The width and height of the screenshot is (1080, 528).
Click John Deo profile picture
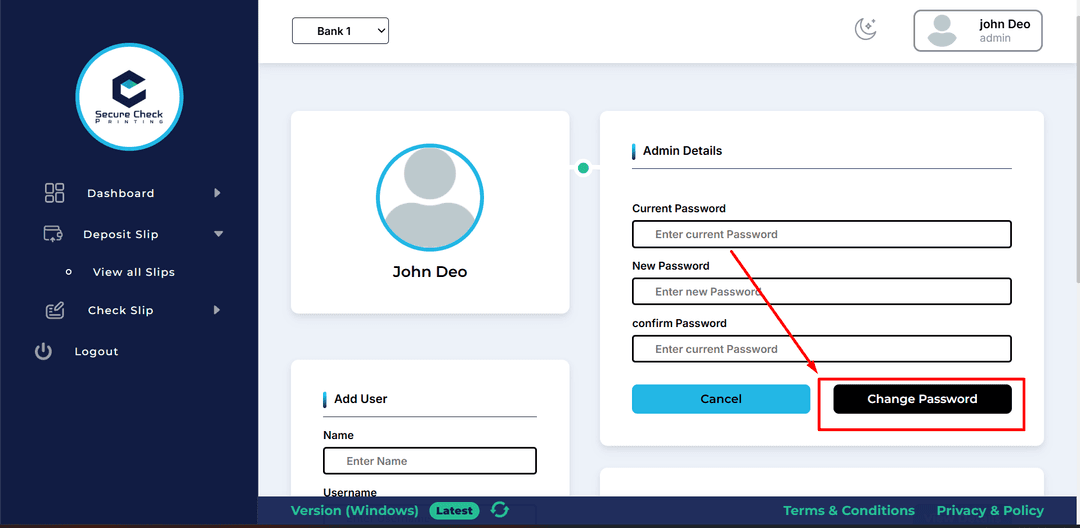430,197
